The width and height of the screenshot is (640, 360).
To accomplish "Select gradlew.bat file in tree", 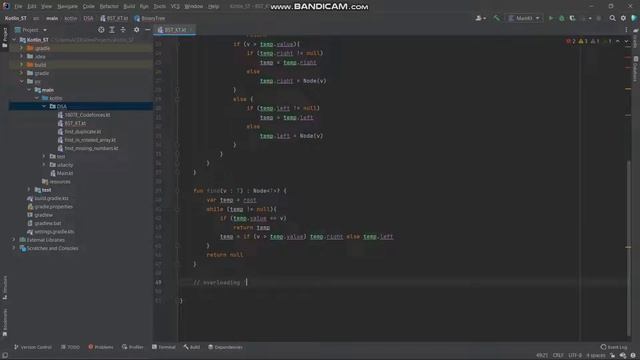I will 44,224.
